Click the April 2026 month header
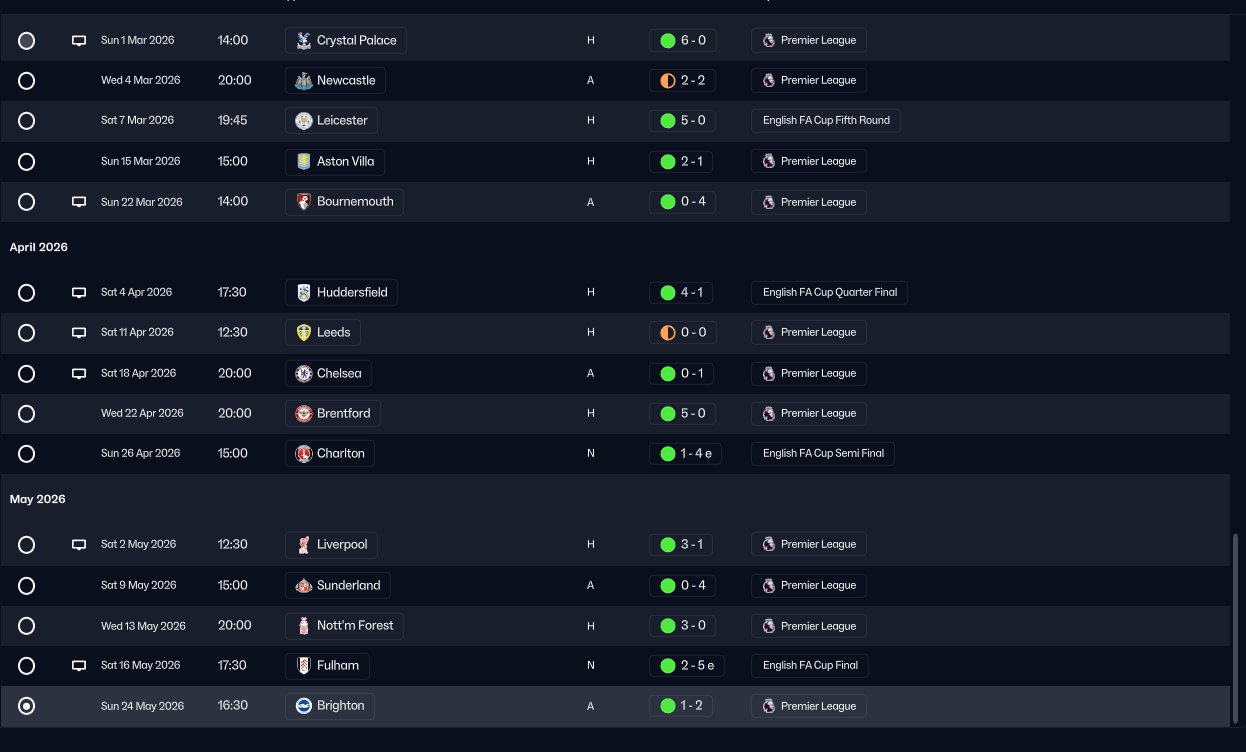This screenshot has width=1246, height=752. [x=39, y=247]
